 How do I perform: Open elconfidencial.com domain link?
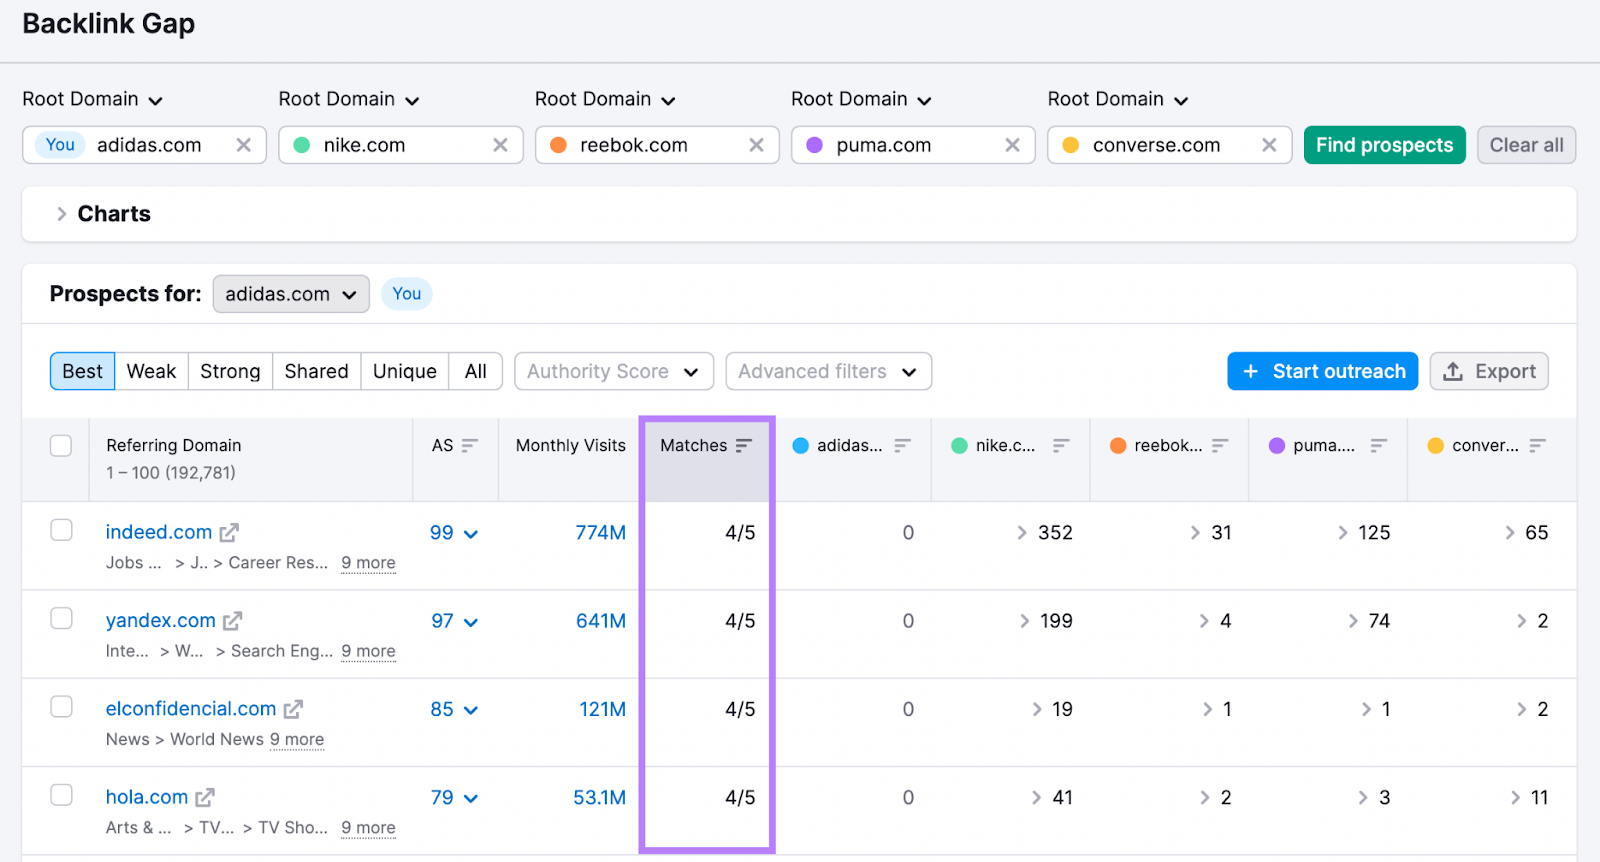(x=191, y=708)
